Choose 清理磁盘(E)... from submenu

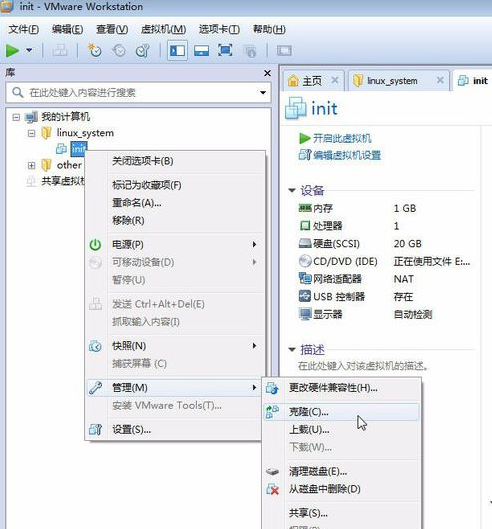coord(341,471)
